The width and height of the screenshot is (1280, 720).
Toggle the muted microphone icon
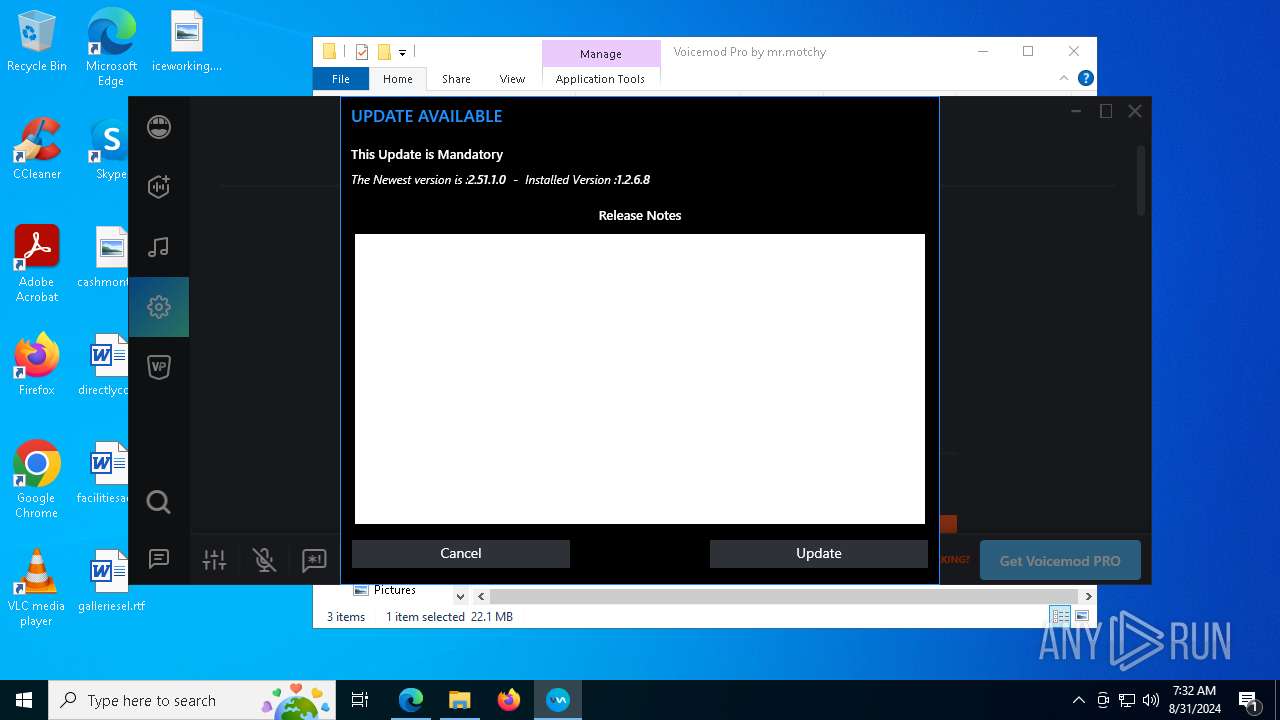[265, 560]
